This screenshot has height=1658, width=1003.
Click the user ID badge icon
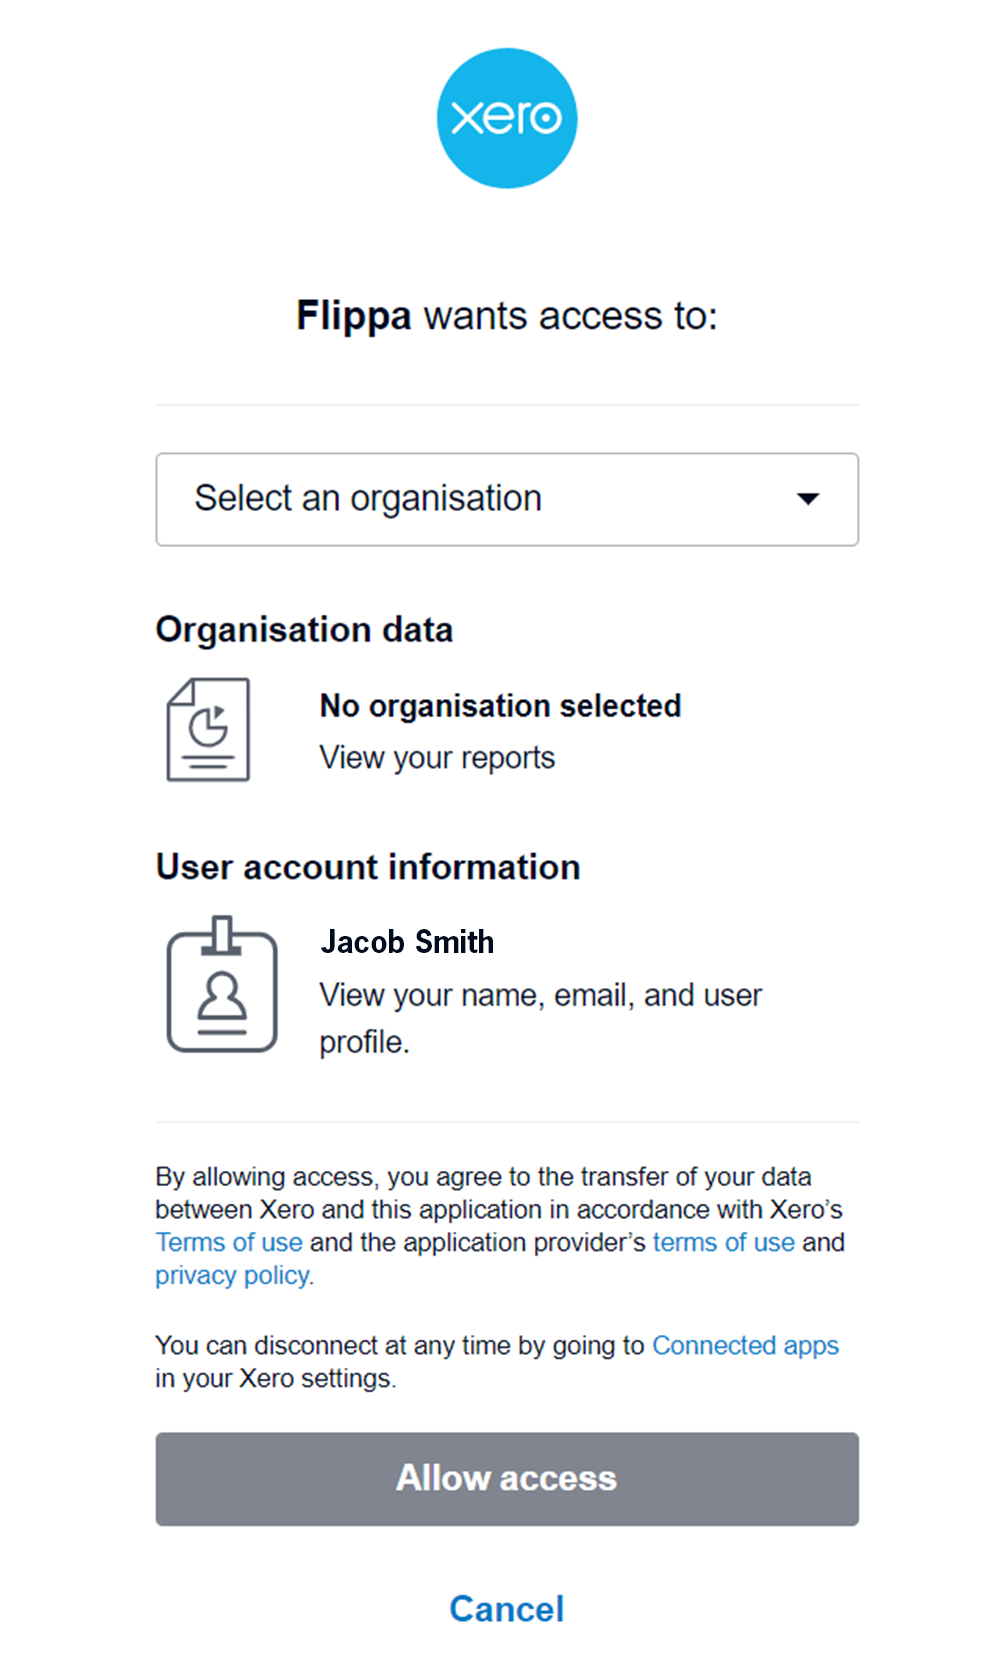[x=222, y=985]
